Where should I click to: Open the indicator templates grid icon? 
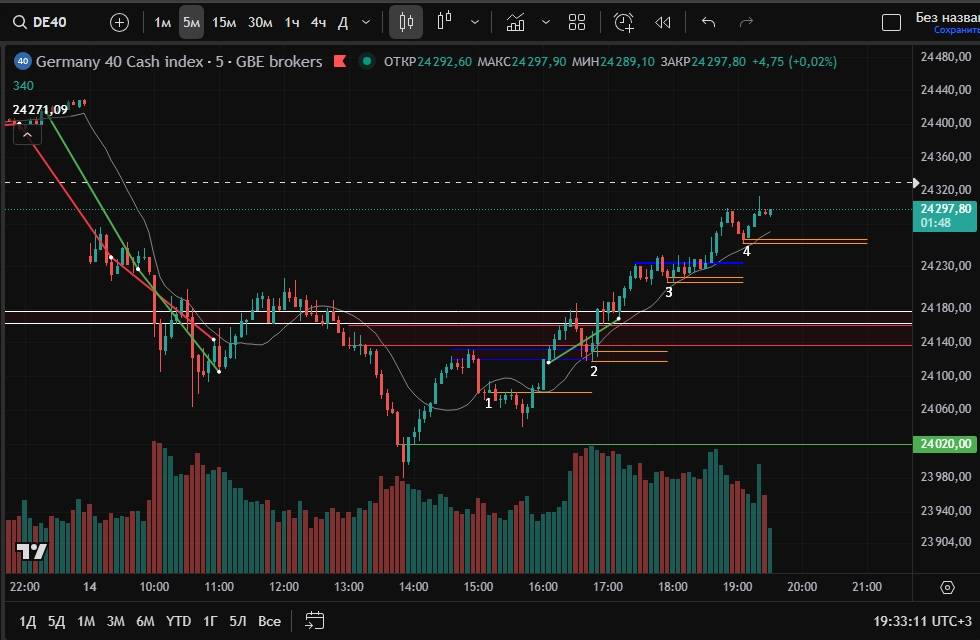pos(577,22)
